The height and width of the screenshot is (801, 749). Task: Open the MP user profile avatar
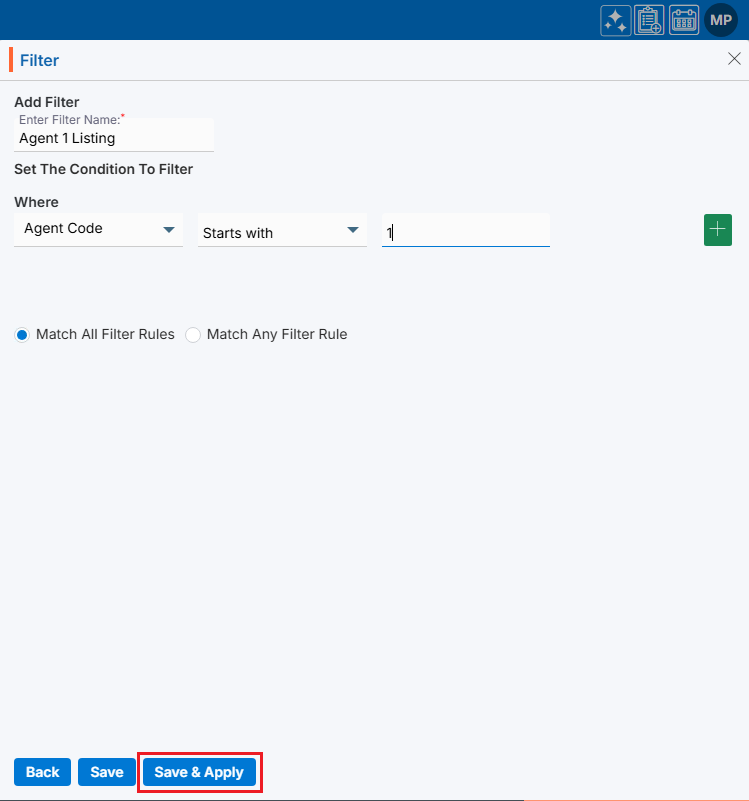pyautogui.click(x=721, y=20)
